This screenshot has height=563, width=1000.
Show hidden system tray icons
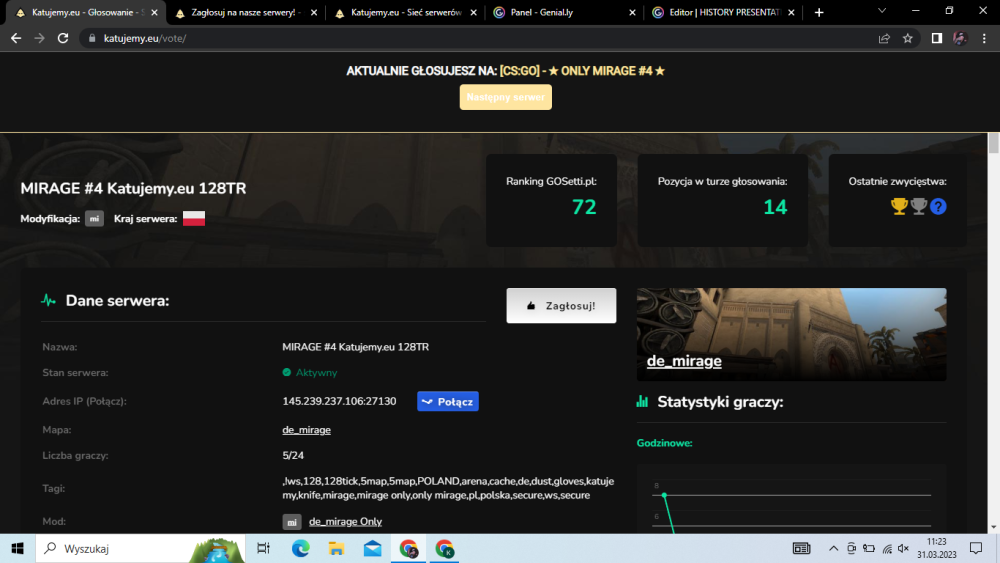pos(834,548)
